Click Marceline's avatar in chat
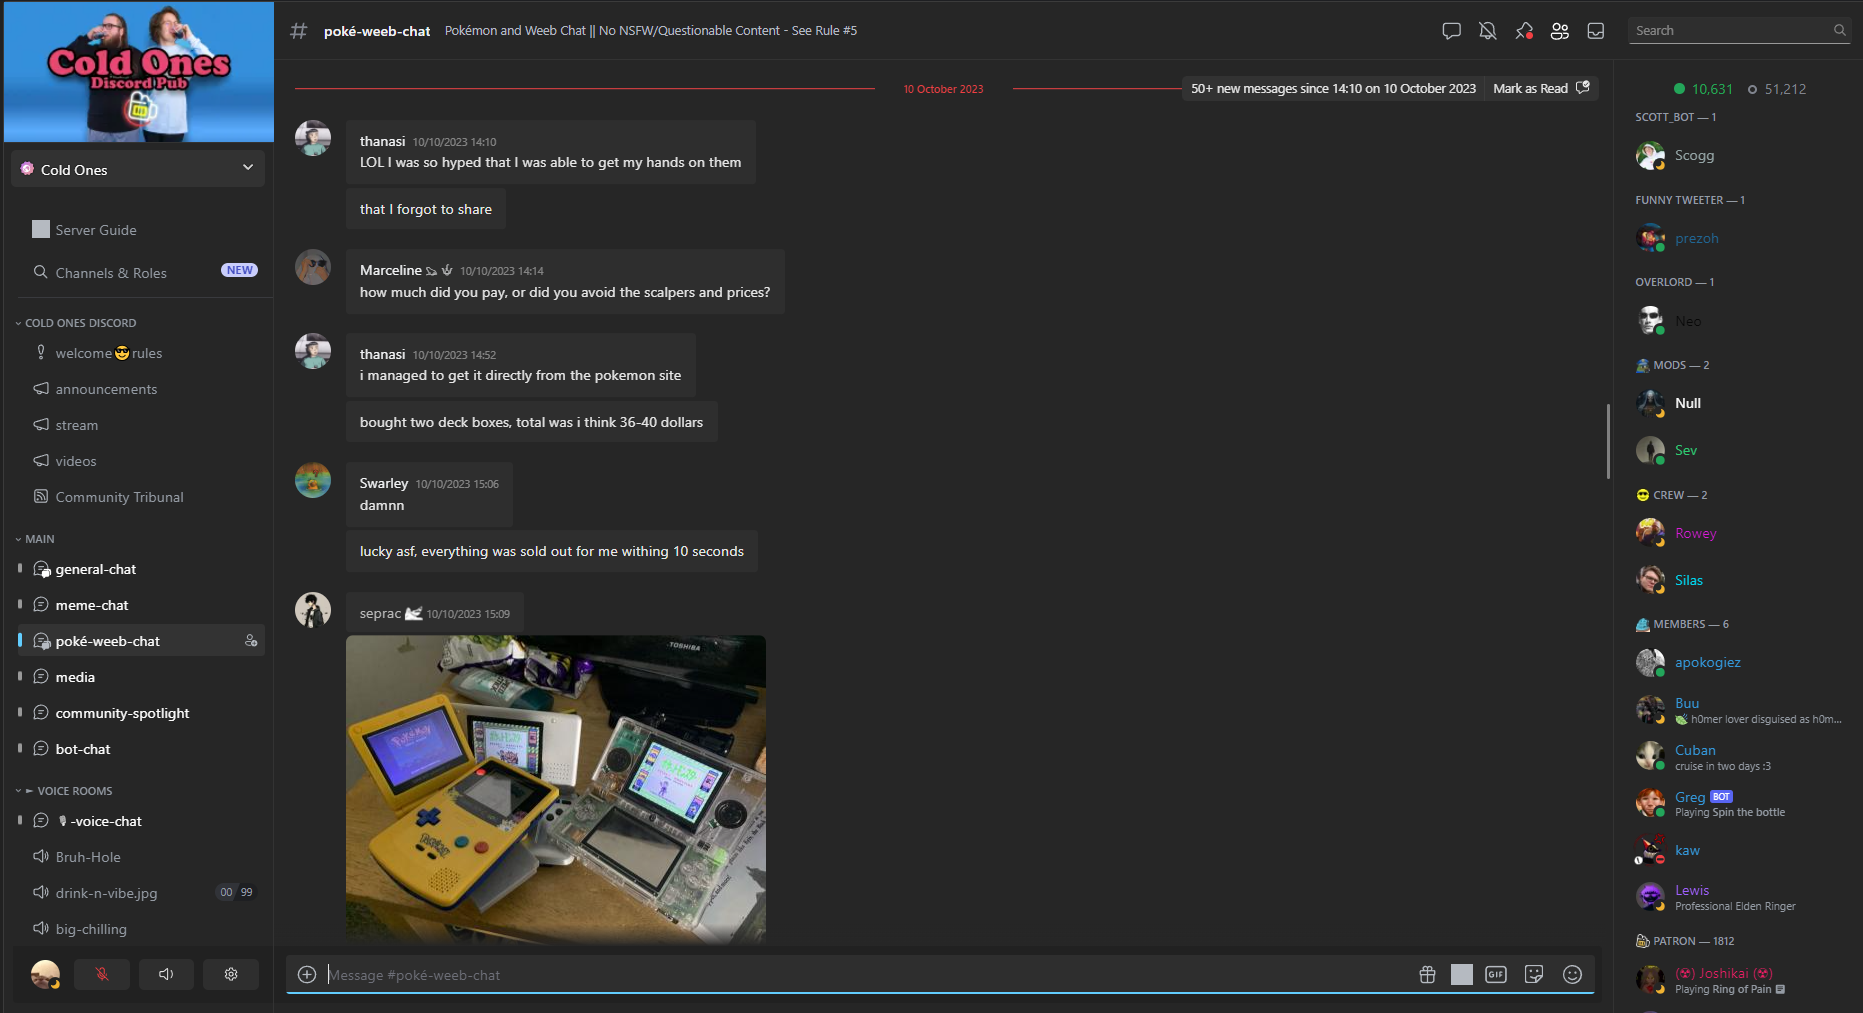The height and width of the screenshot is (1013, 1863). pyautogui.click(x=313, y=267)
